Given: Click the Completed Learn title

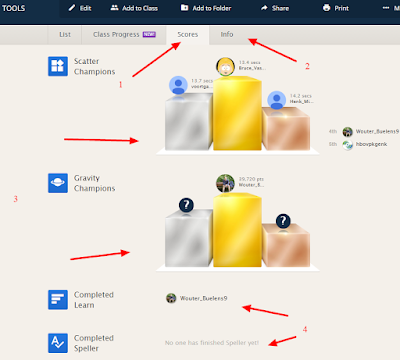Looking at the screenshot, I should click(94, 300).
